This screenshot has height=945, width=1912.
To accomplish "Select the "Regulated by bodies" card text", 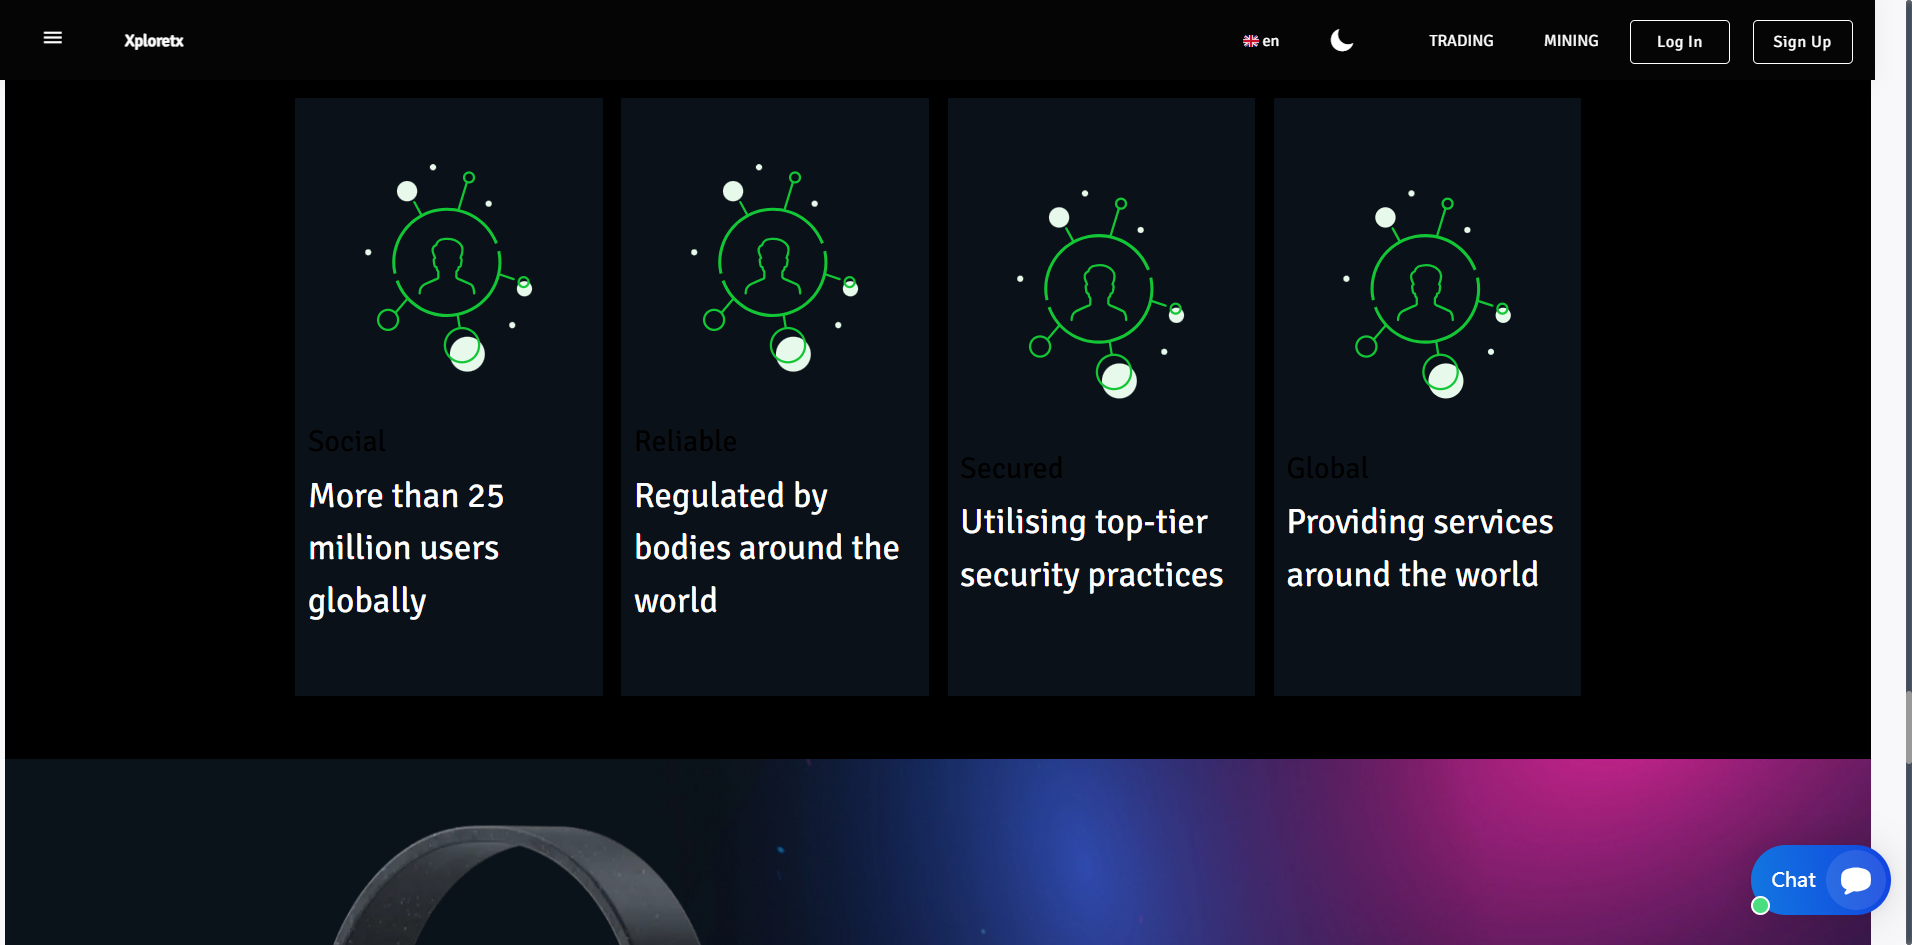I will point(766,548).
